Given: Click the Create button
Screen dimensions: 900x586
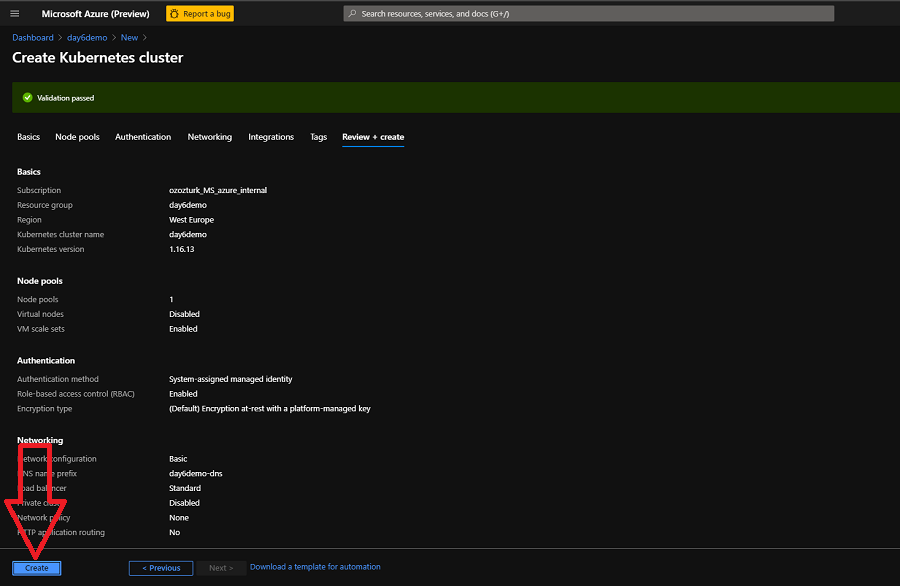Looking at the screenshot, I should pyautogui.click(x=36, y=568).
